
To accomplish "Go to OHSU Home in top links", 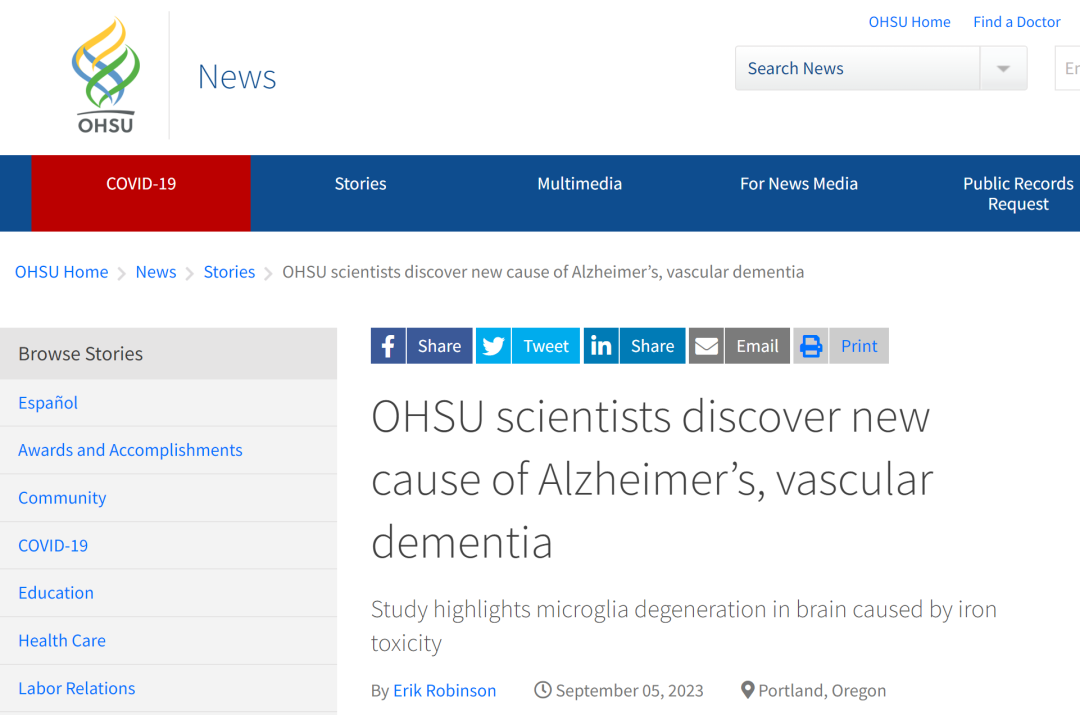I will pyautogui.click(x=909, y=22).
